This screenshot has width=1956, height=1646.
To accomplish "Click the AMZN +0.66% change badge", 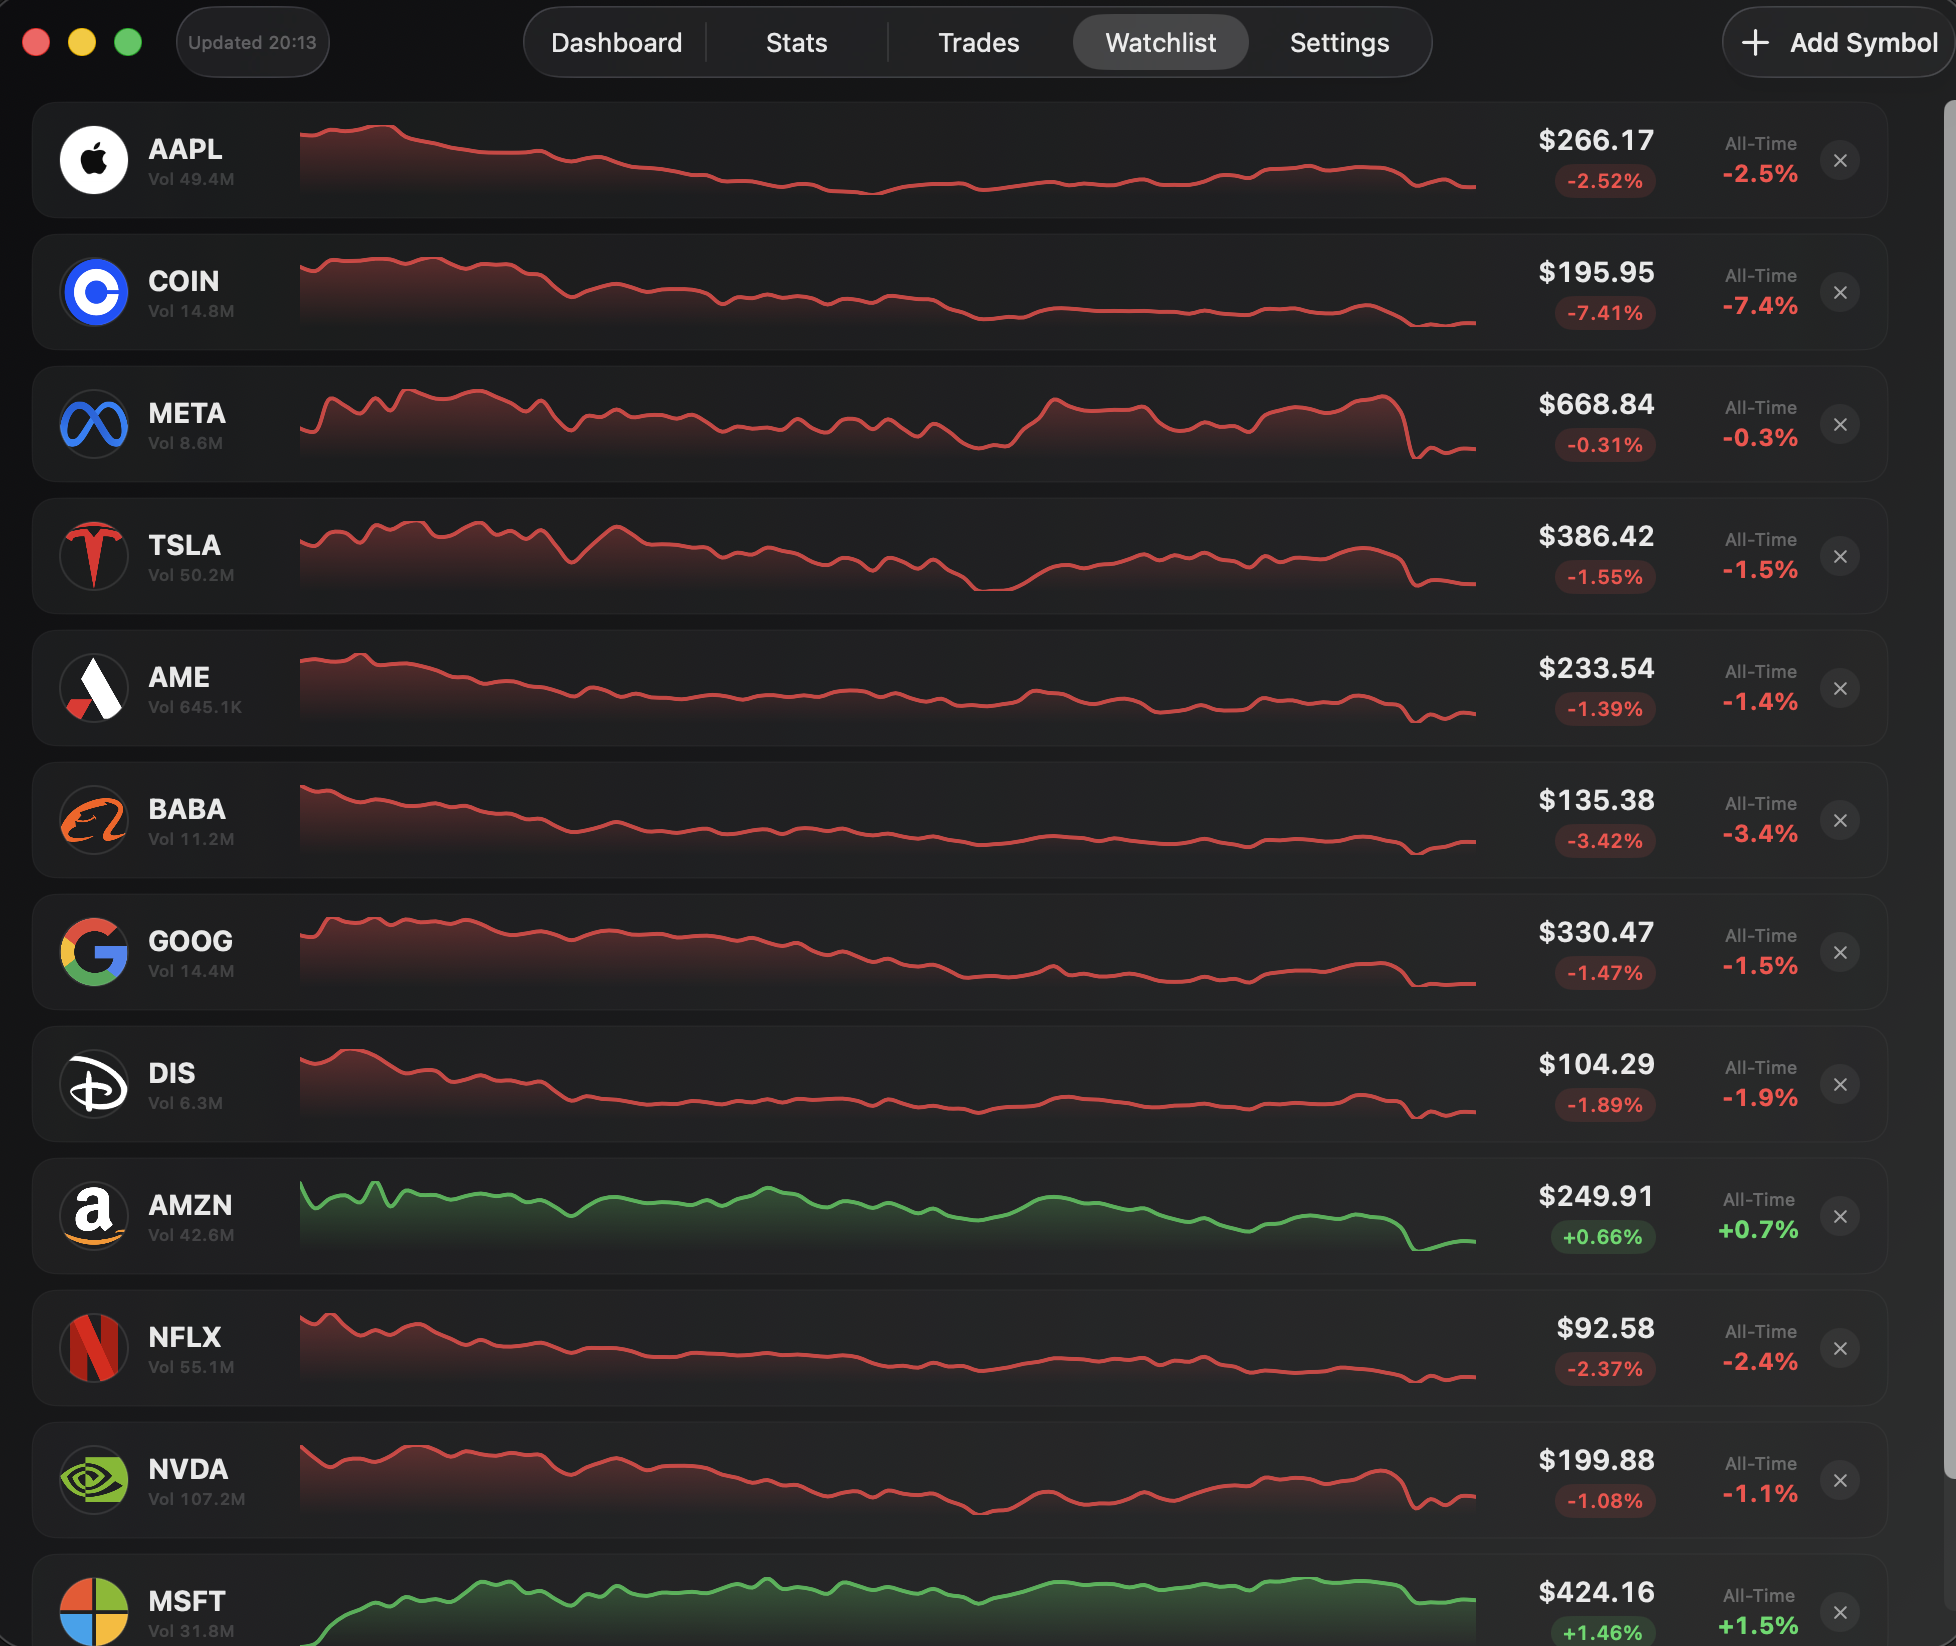I will [1603, 1237].
